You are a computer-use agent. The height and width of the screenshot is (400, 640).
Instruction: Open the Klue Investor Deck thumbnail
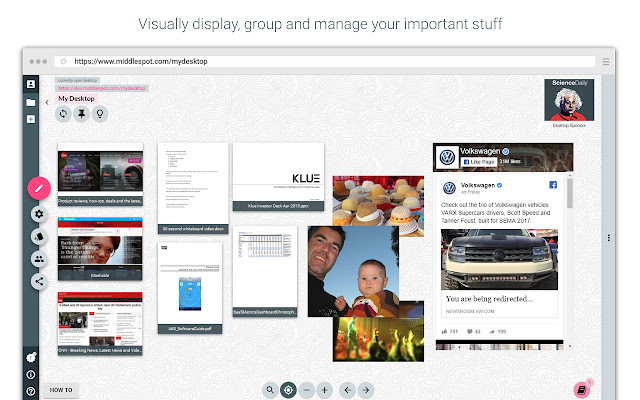278,176
